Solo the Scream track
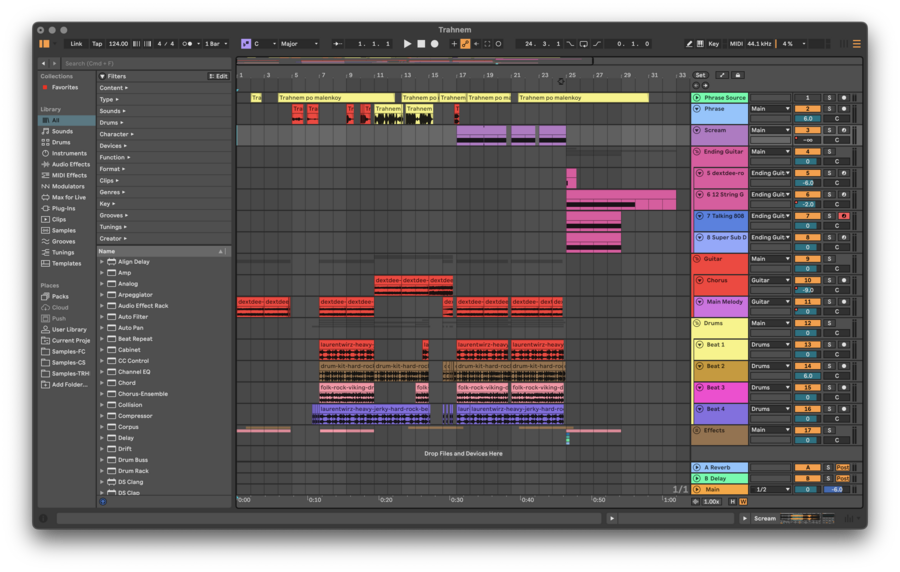The image size is (900, 572). coord(829,130)
